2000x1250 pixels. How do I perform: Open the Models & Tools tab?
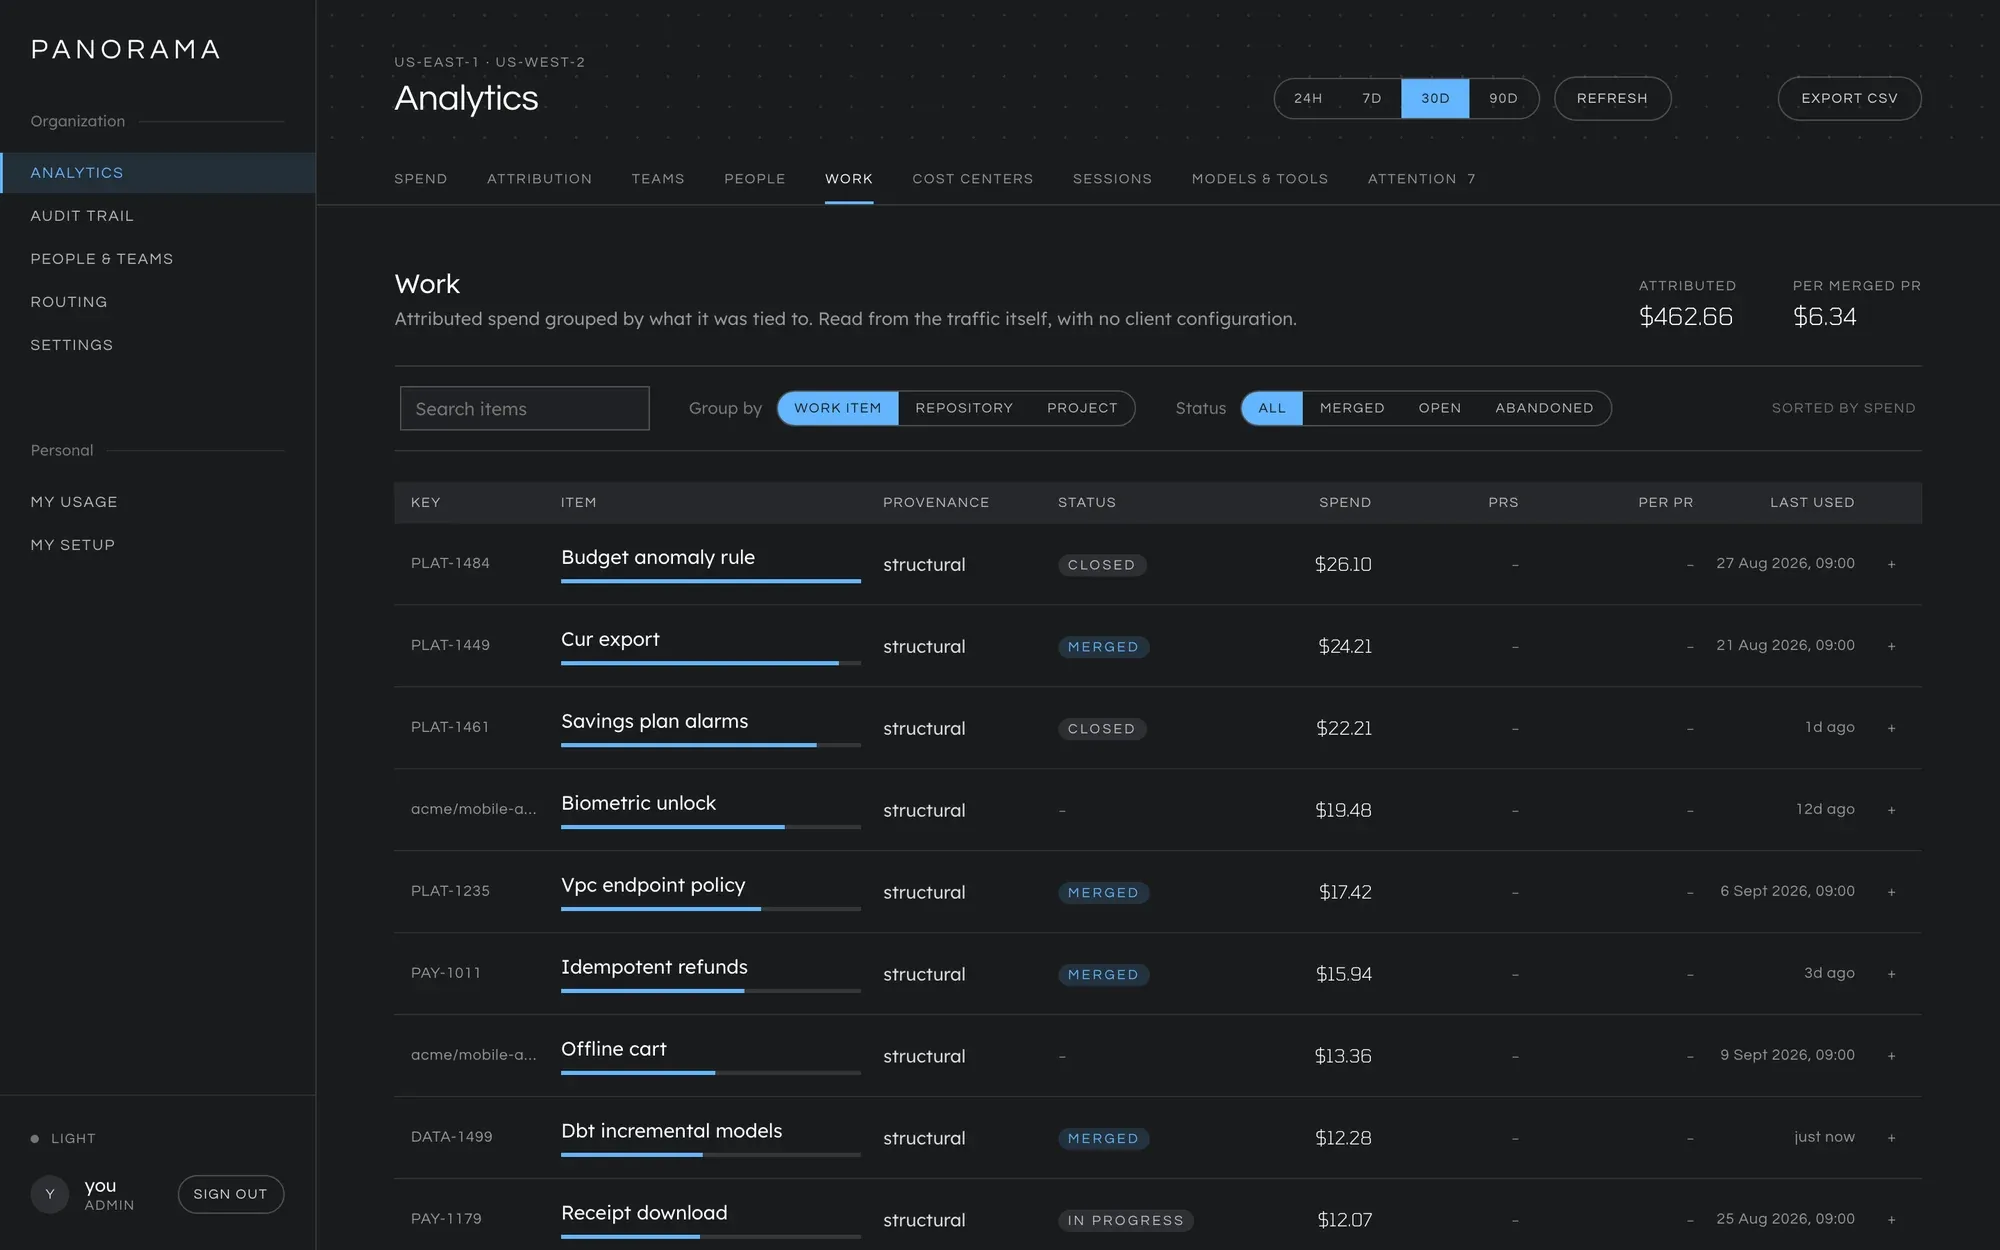click(1260, 179)
